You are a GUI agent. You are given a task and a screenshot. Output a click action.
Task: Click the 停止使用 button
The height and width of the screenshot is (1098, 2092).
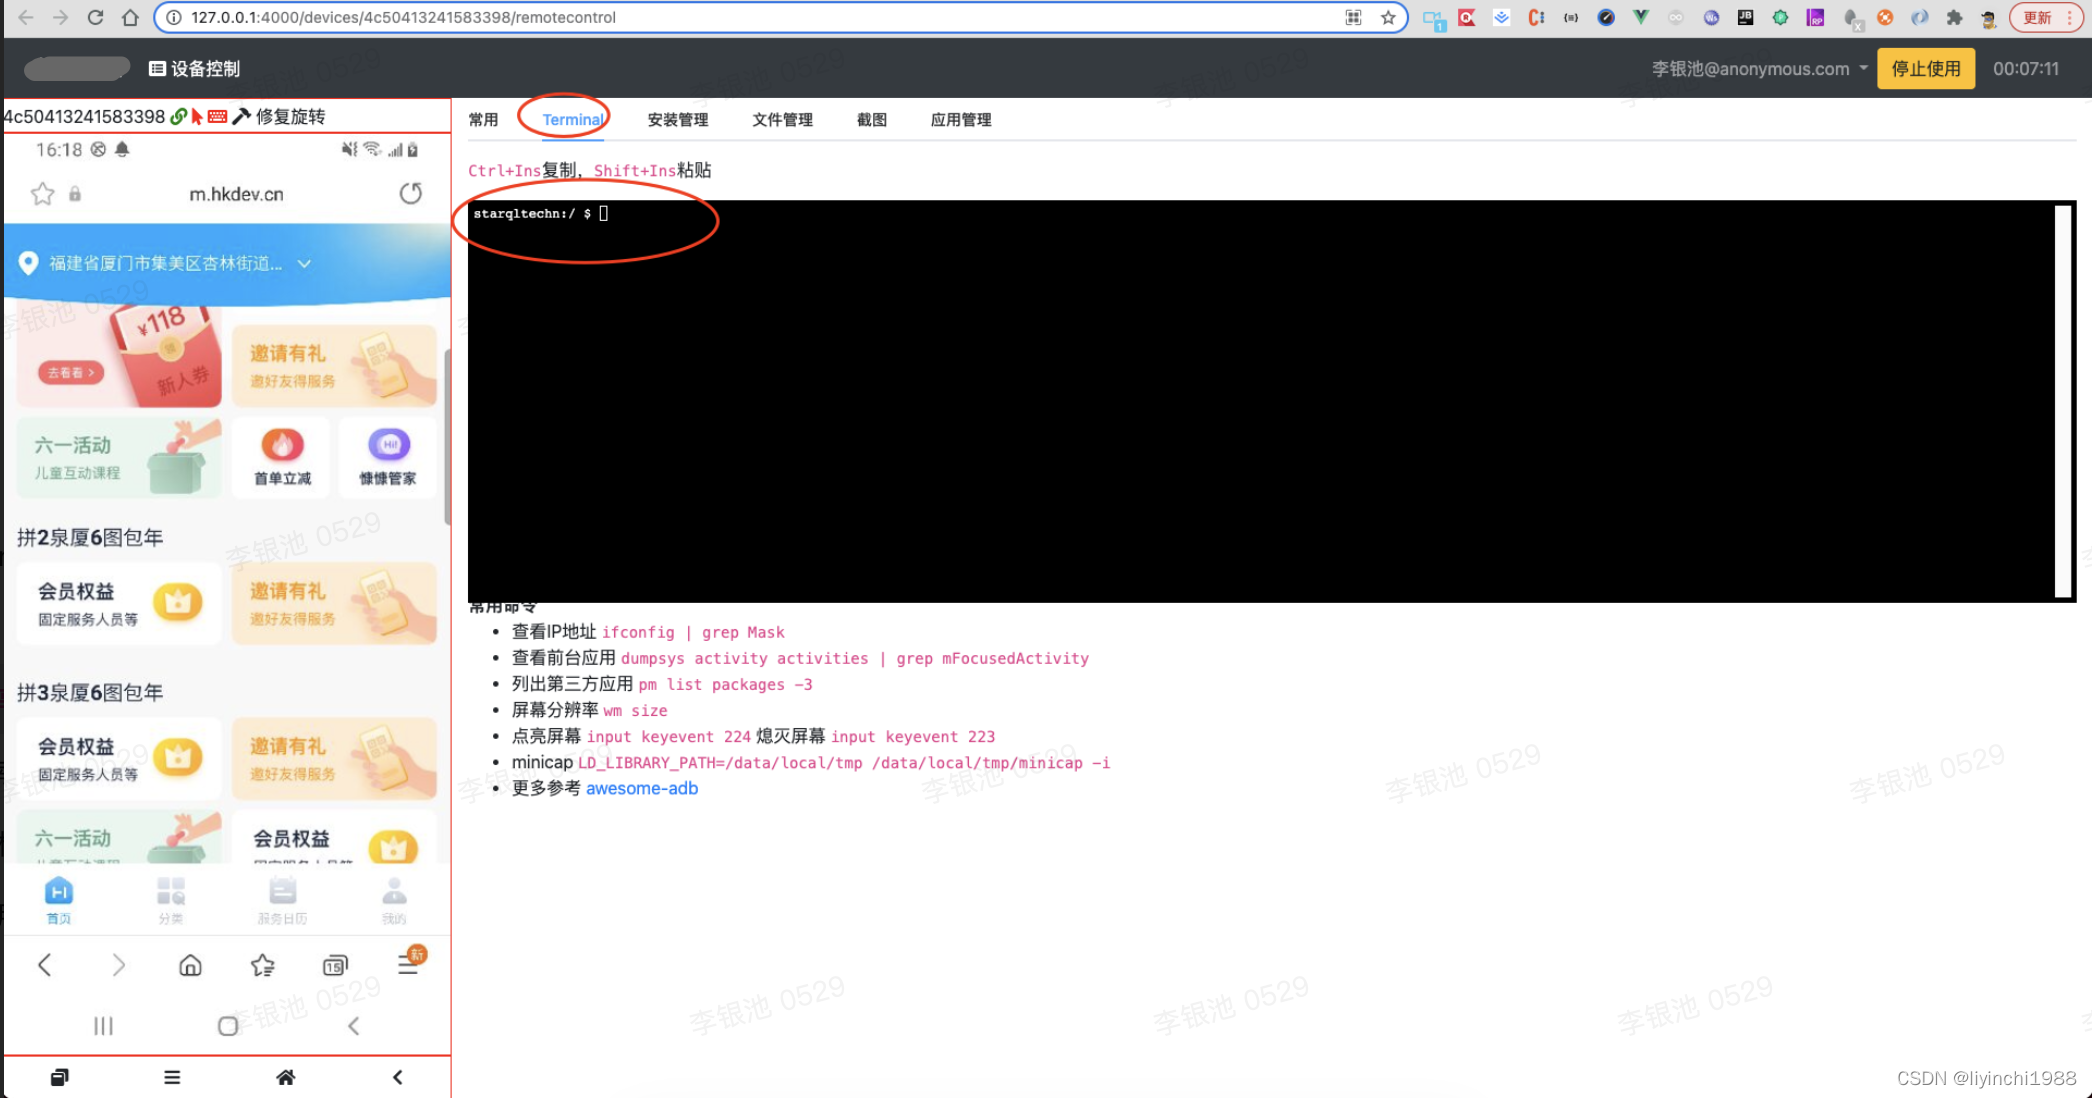click(x=1926, y=69)
